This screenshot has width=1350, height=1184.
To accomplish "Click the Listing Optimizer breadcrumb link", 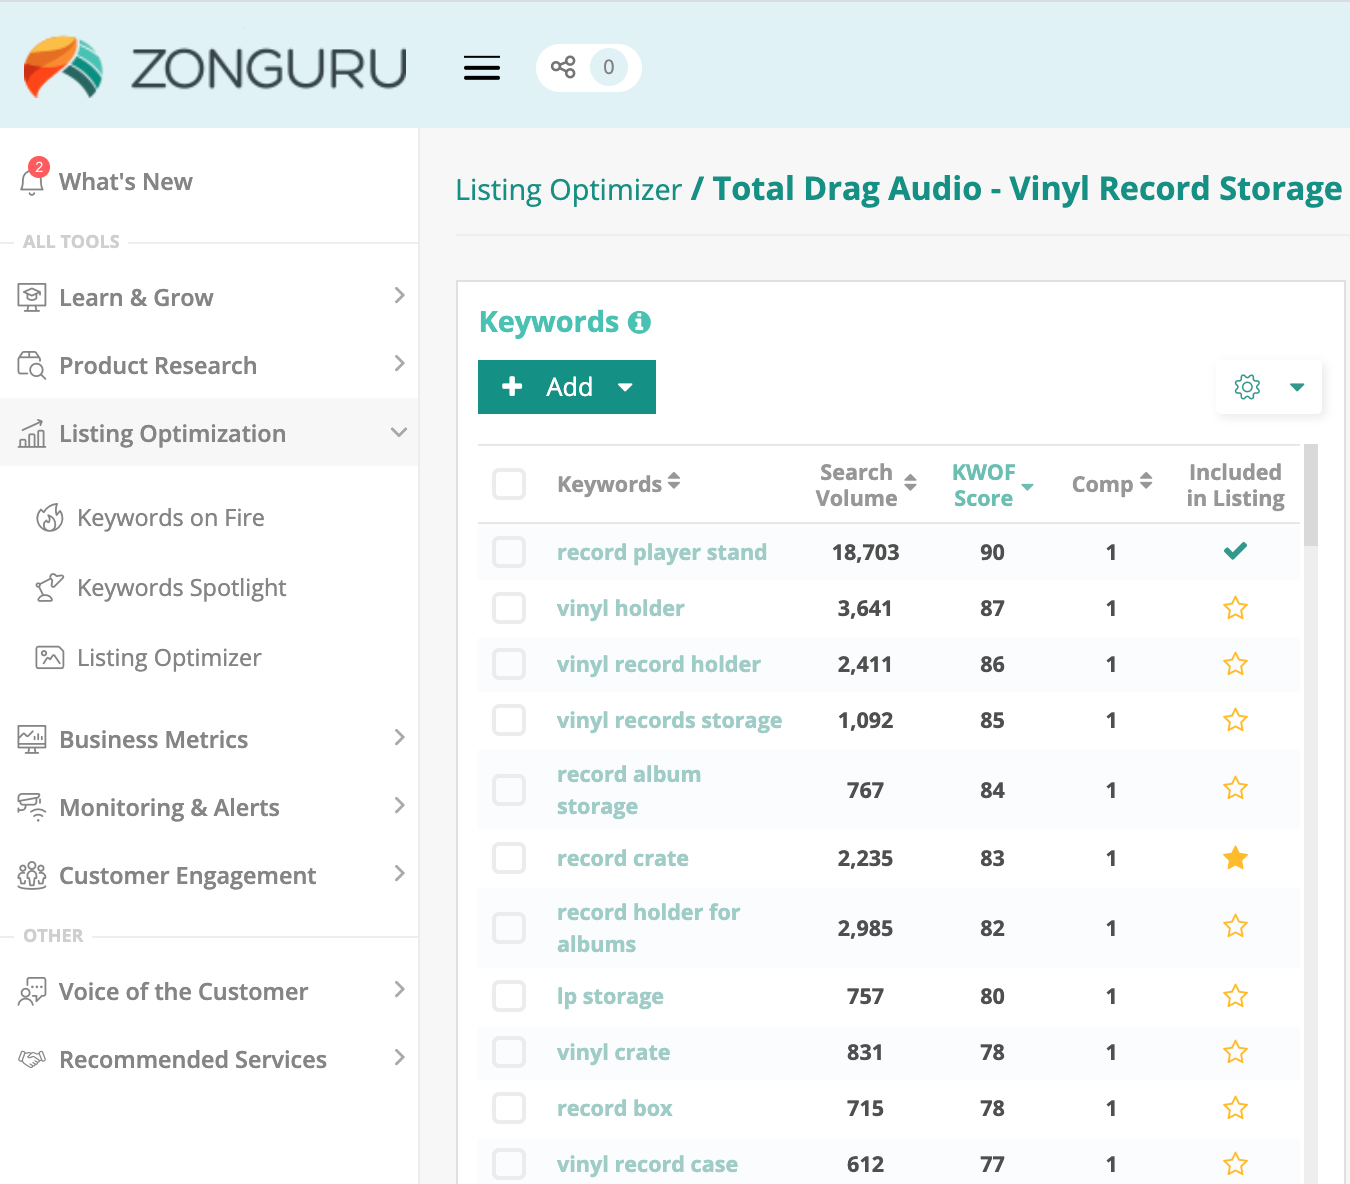I will tap(568, 190).
